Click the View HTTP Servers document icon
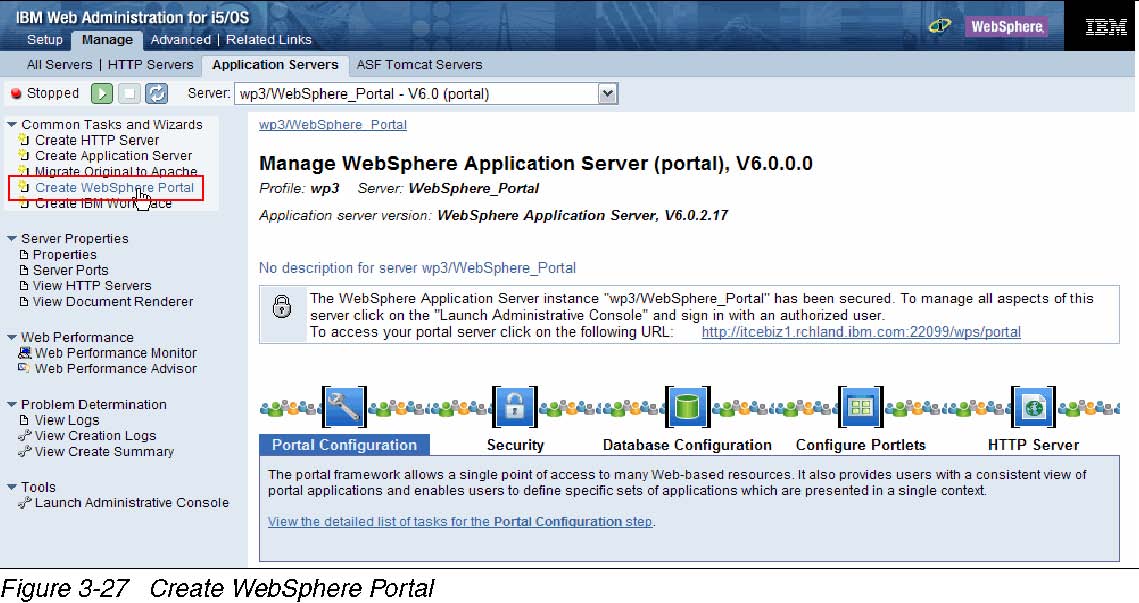Image resolution: width=1139 pixels, height=603 pixels. pyautogui.click(x=24, y=286)
